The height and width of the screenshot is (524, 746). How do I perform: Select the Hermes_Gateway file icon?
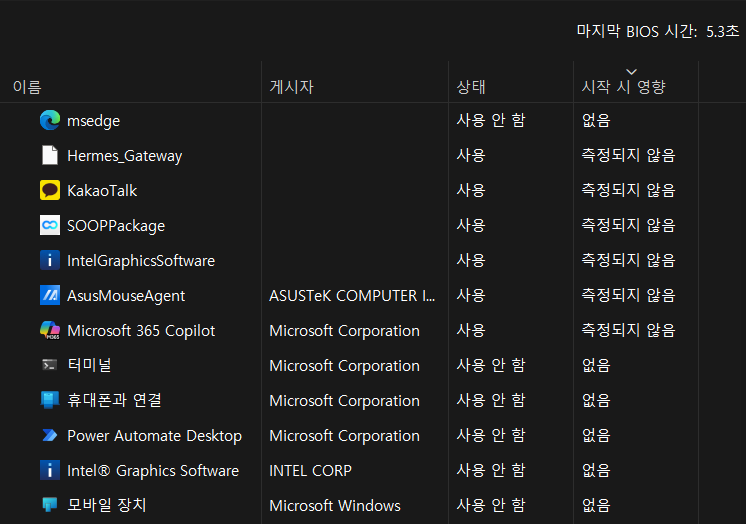coord(50,155)
